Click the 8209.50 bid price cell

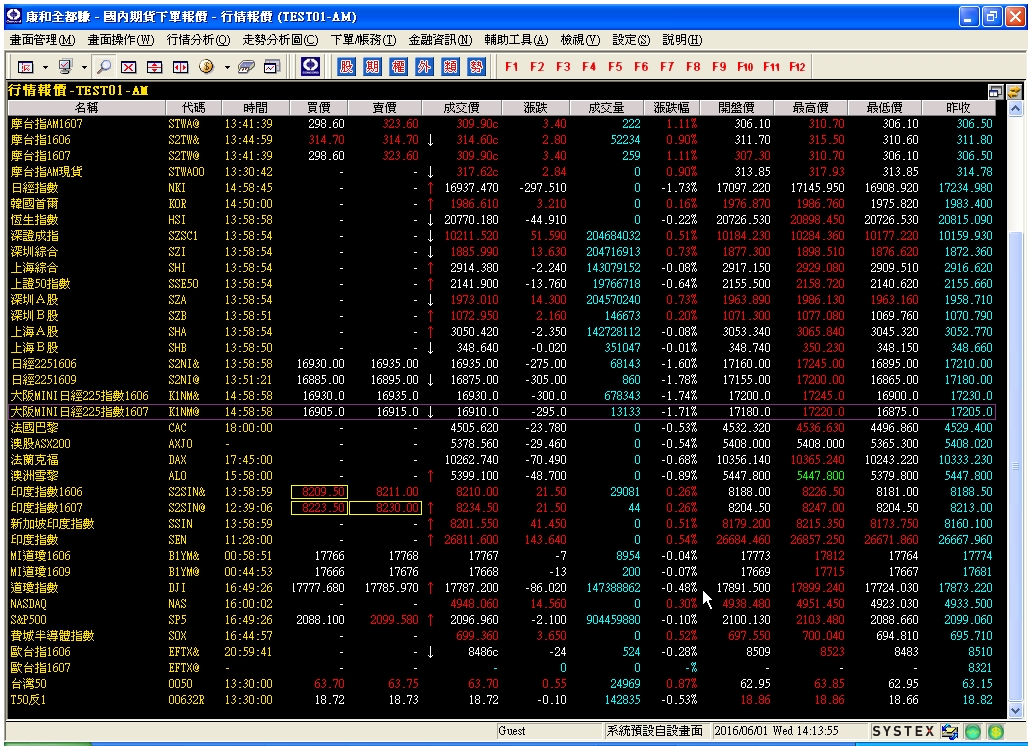coord(319,492)
